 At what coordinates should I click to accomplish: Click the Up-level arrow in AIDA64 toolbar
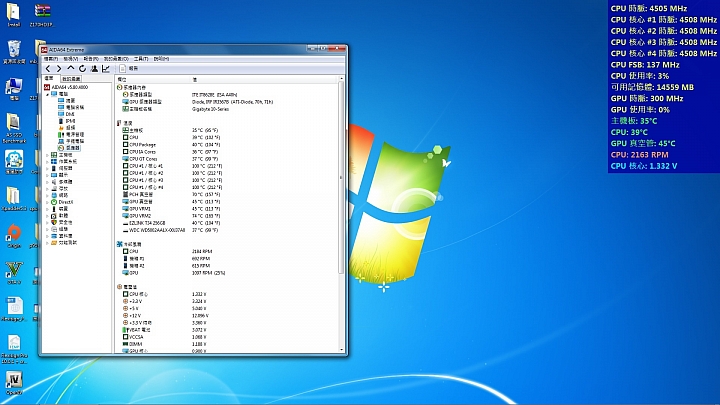point(71,68)
